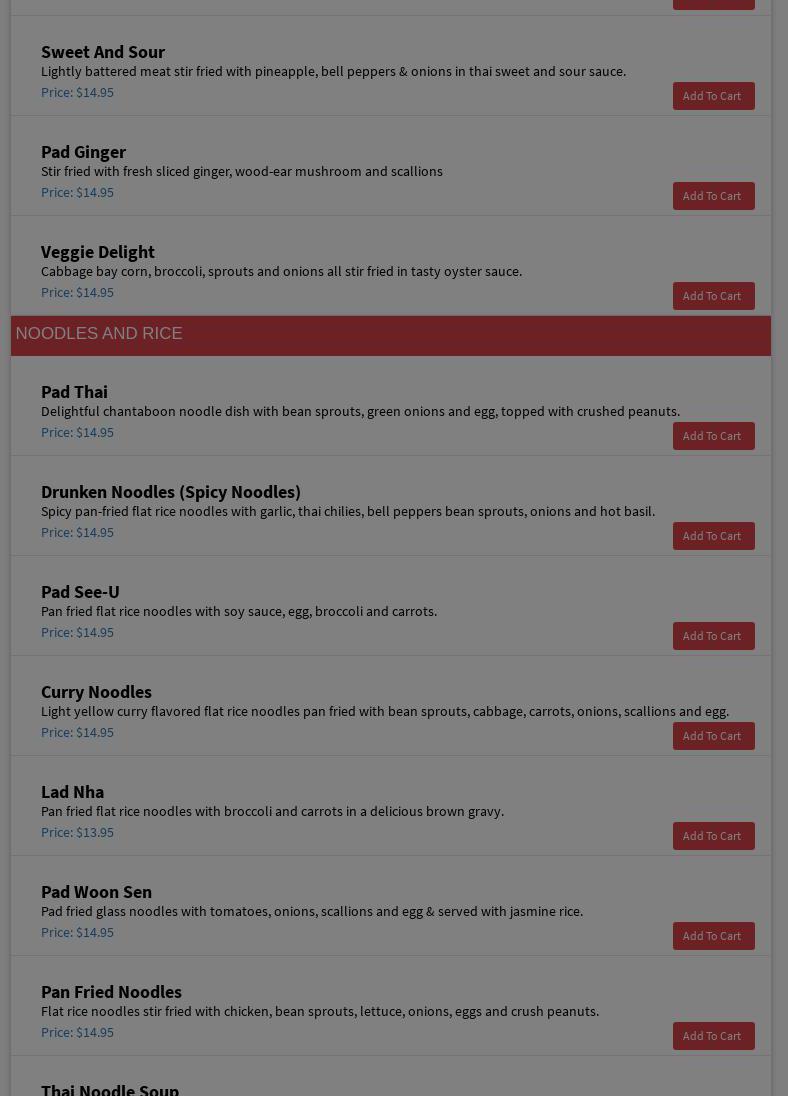The image size is (788, 1096).
Task: Add Curry Noodles to cart
Action: tap(713, 736)
